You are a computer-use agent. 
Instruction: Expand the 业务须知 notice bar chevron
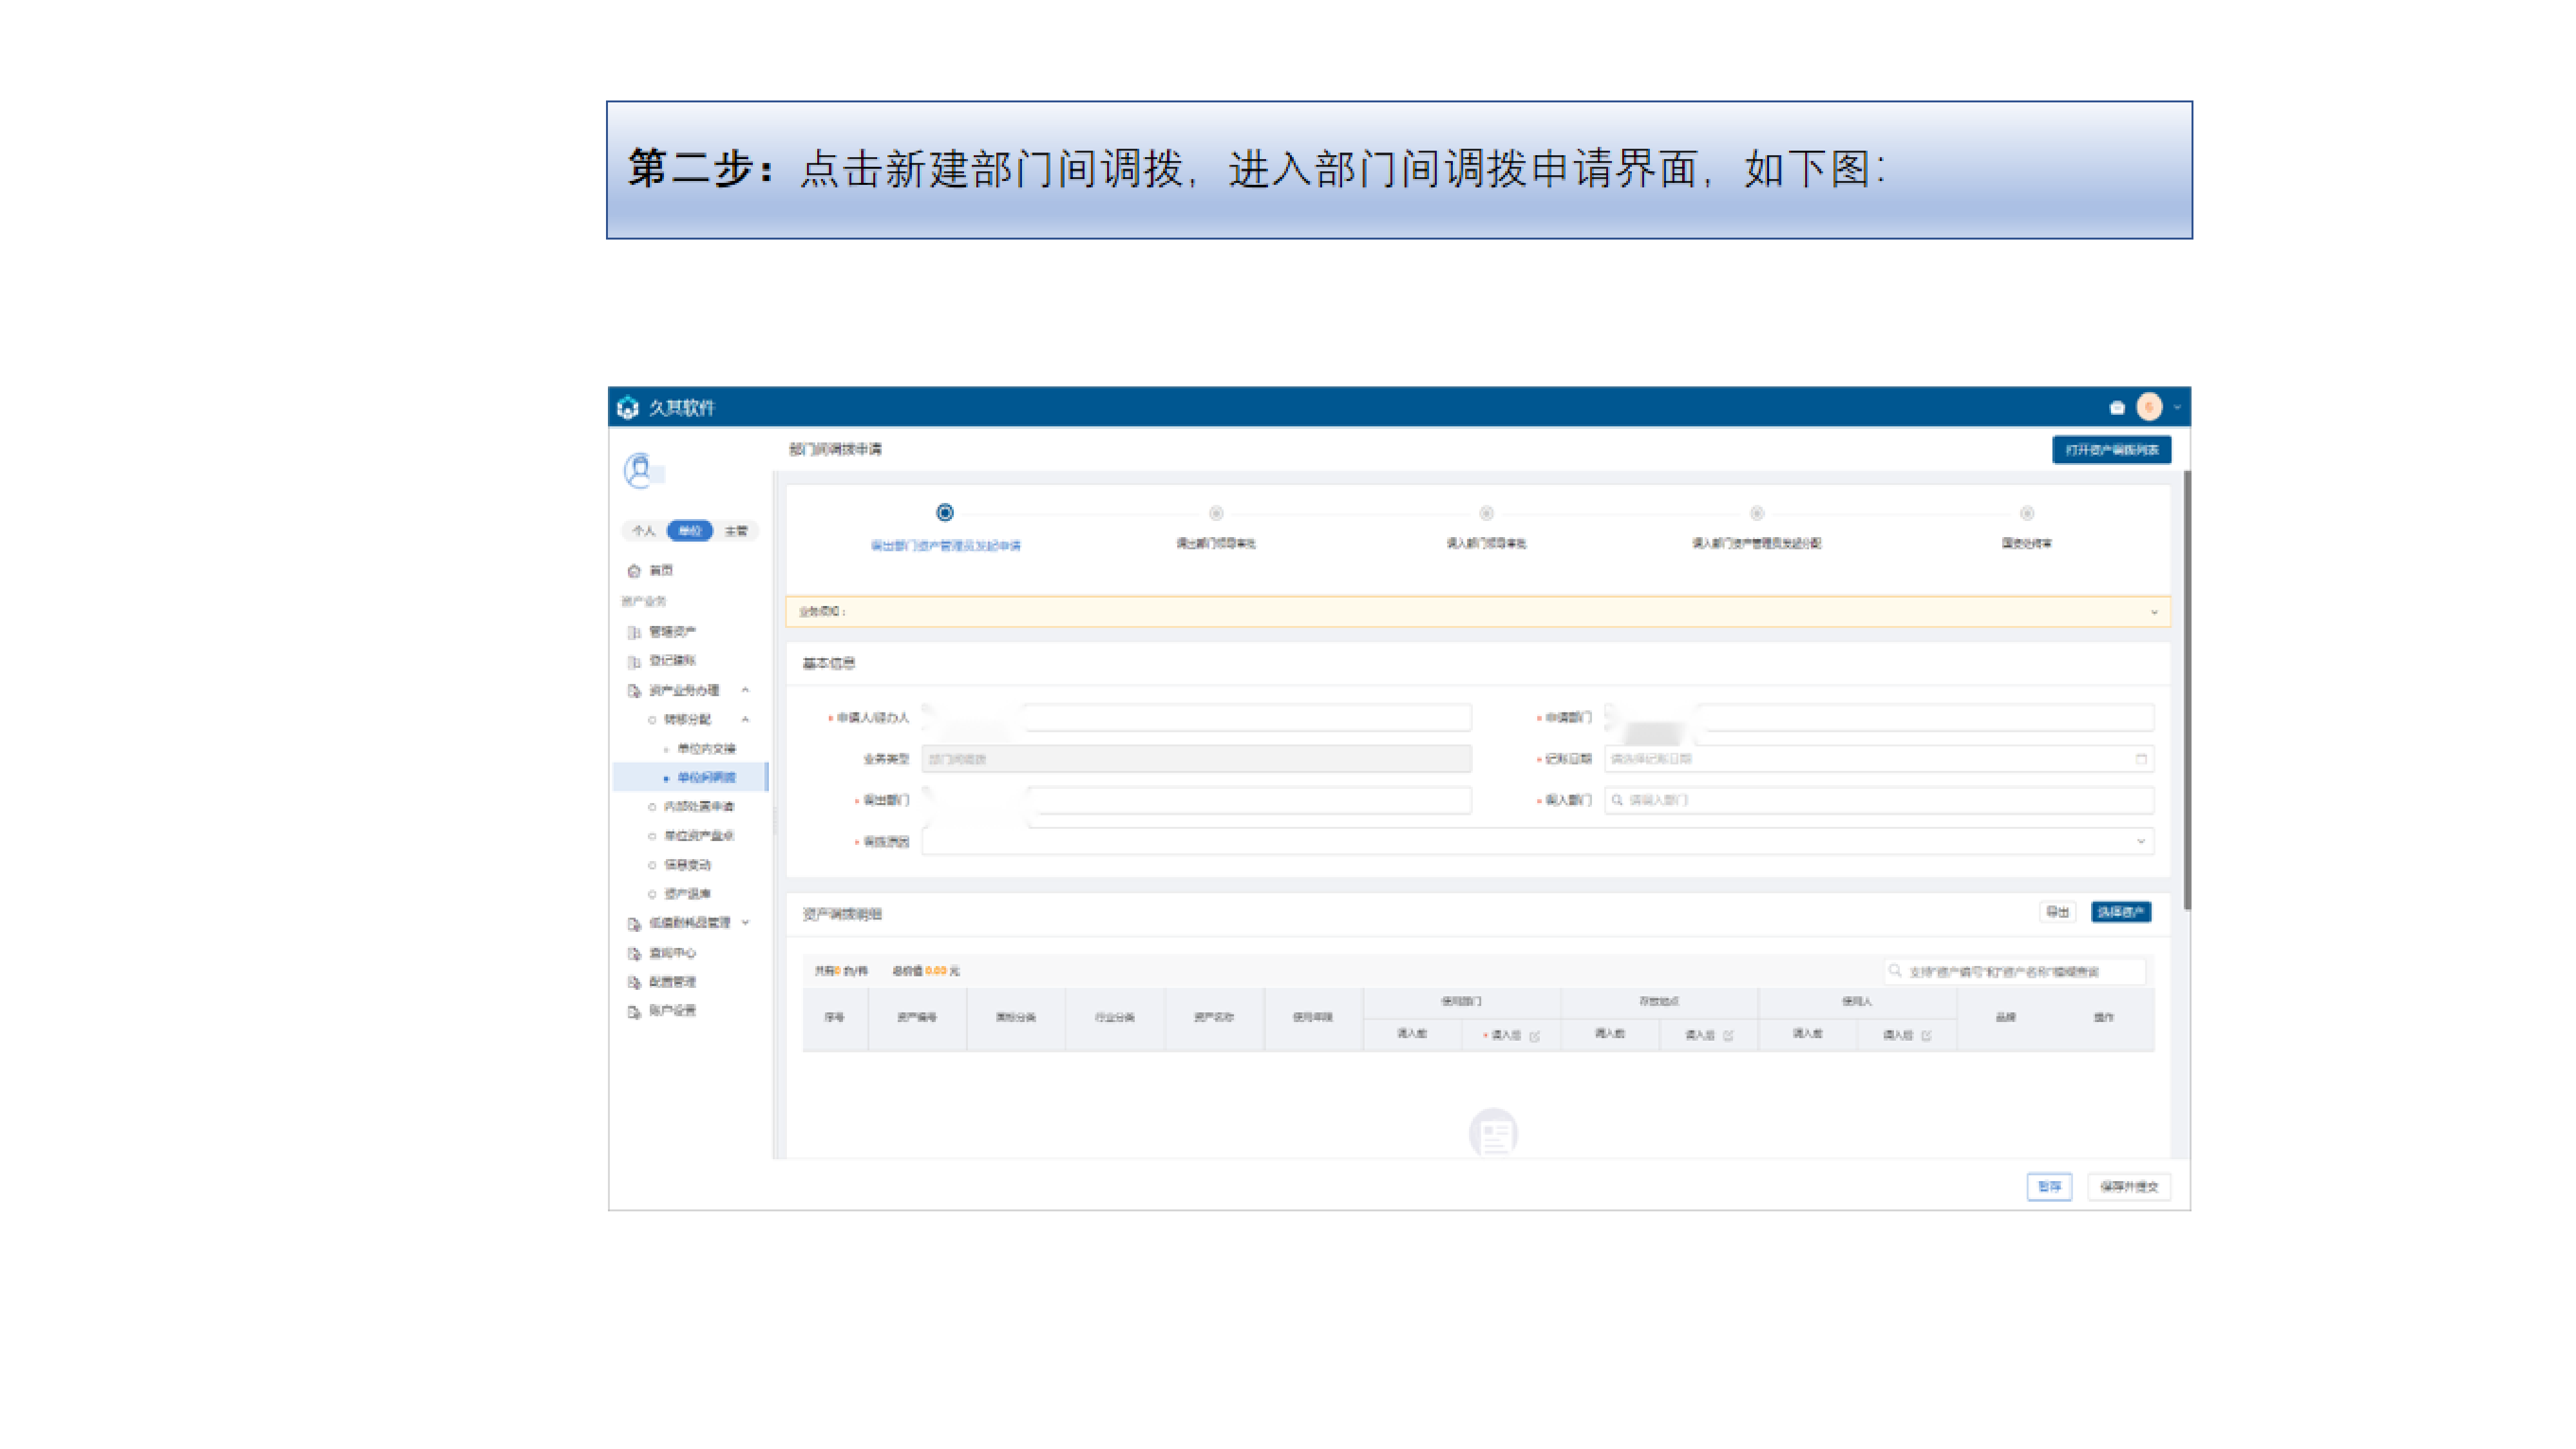point(2153,612)
